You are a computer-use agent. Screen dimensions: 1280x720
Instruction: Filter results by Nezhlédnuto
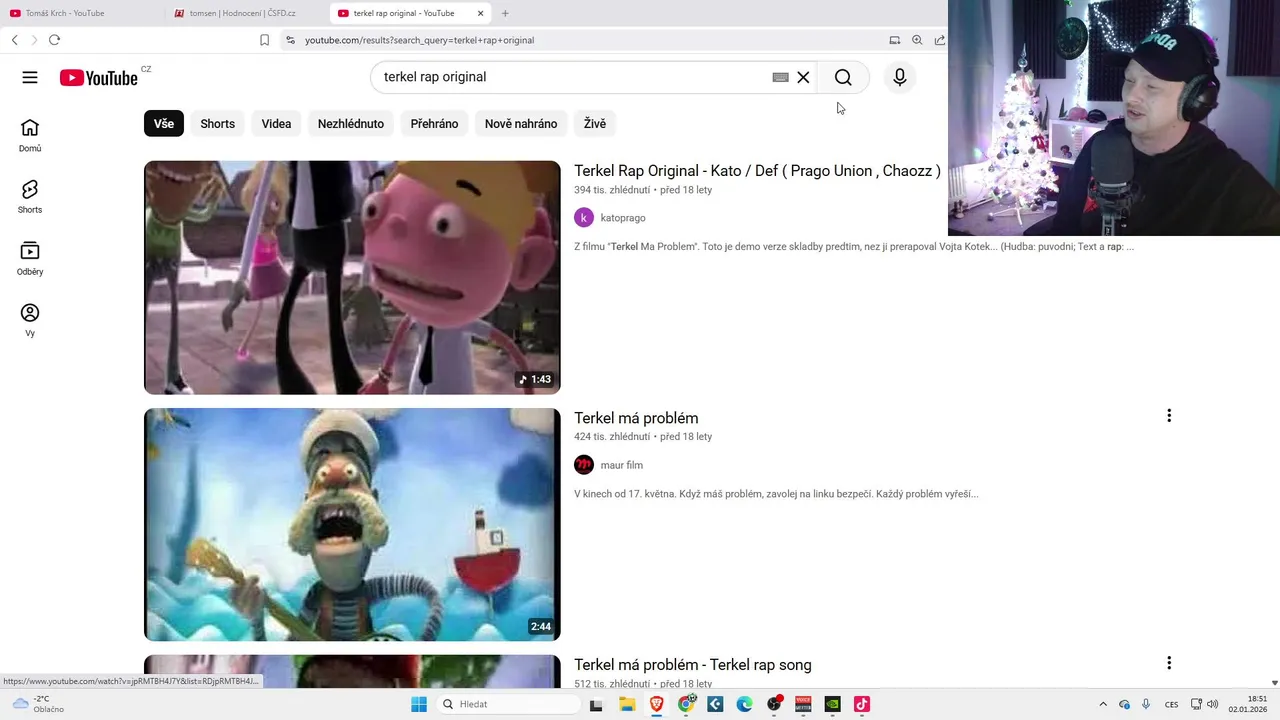point(351,124)
